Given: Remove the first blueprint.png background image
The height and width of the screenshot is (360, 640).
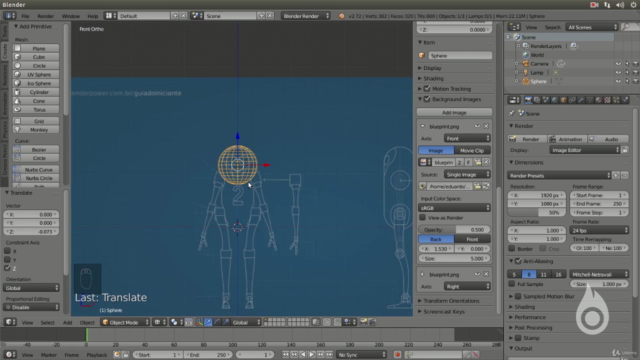Looking at the screenshot, I should (486, 126).
